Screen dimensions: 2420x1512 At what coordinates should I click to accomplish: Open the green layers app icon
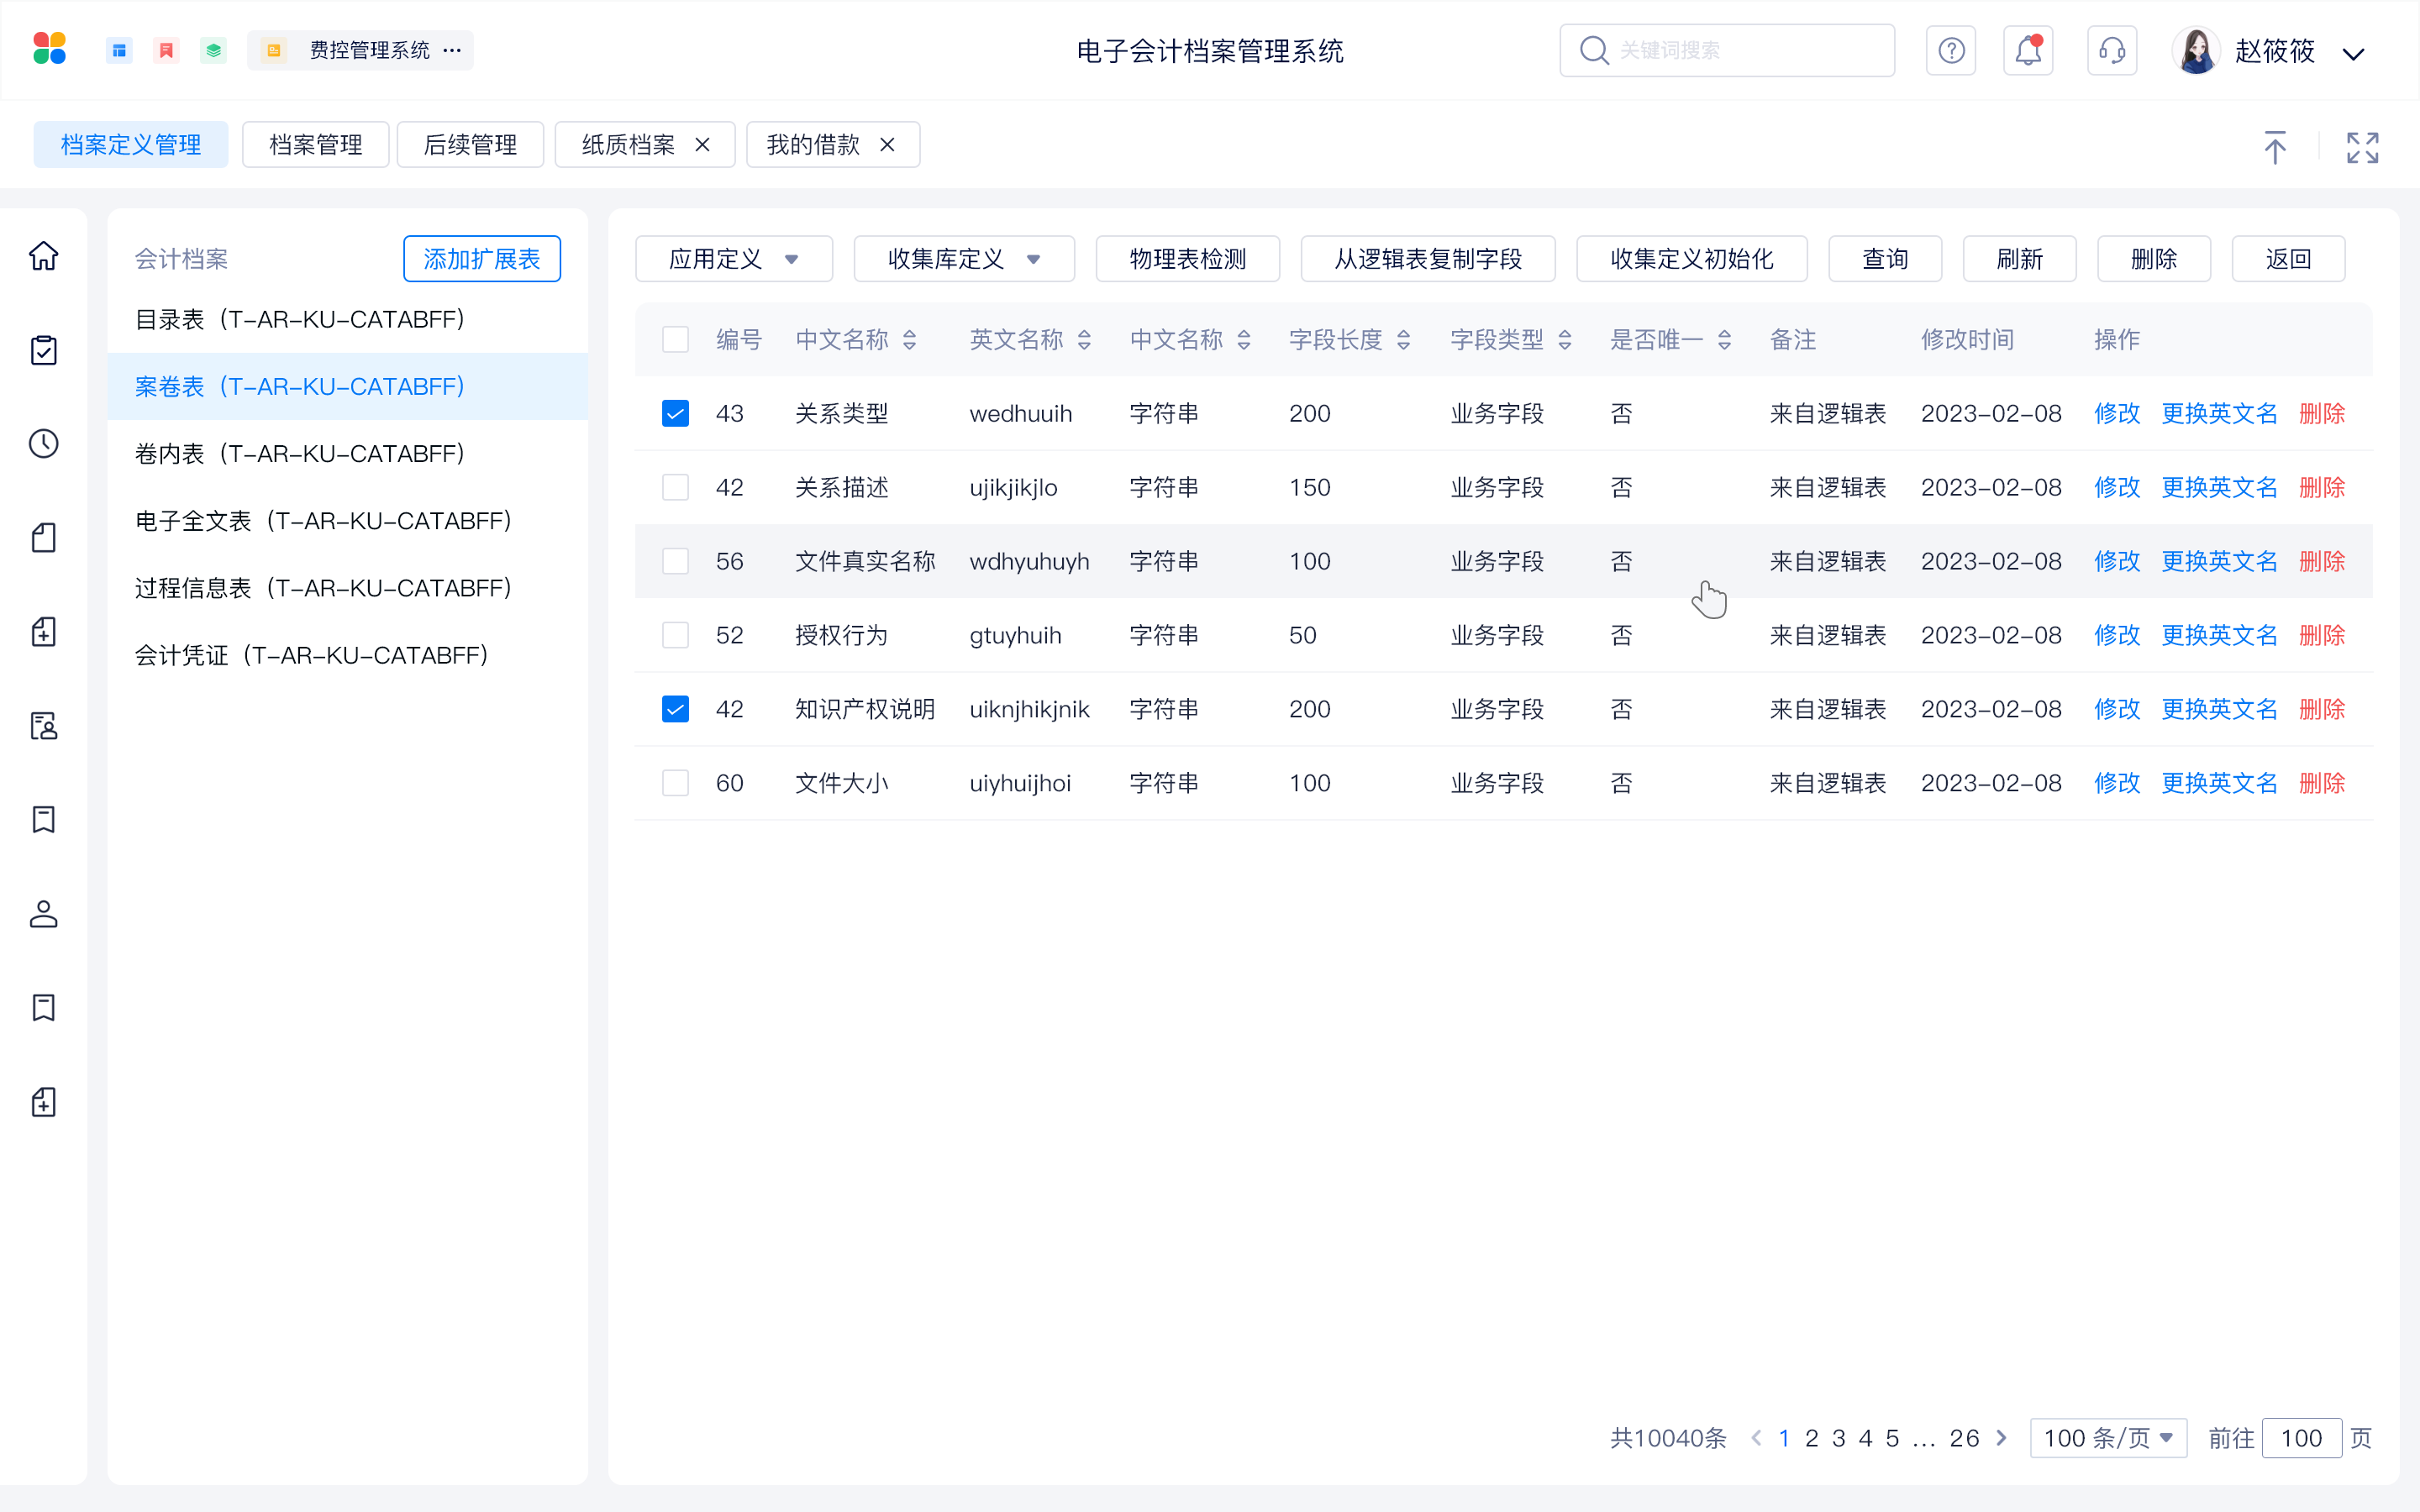pos(213,50)
